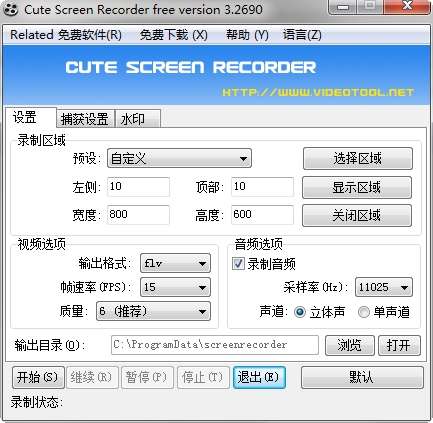This screenshot has height=423, width=433.
Task: Select the 立体声 radio button
Action: (x=299, y=312)
